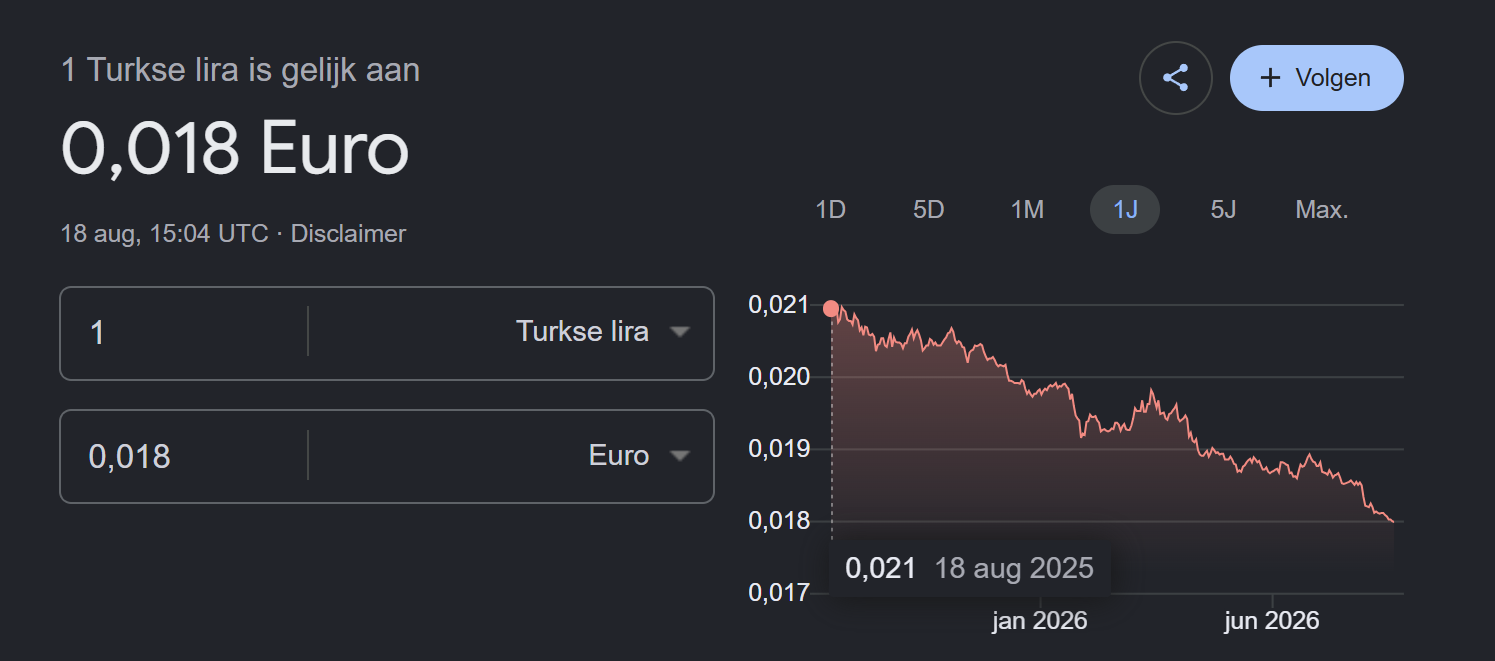1495x661 pixels.
Task: Select the 1D time range tab
Action: [831, 210]
